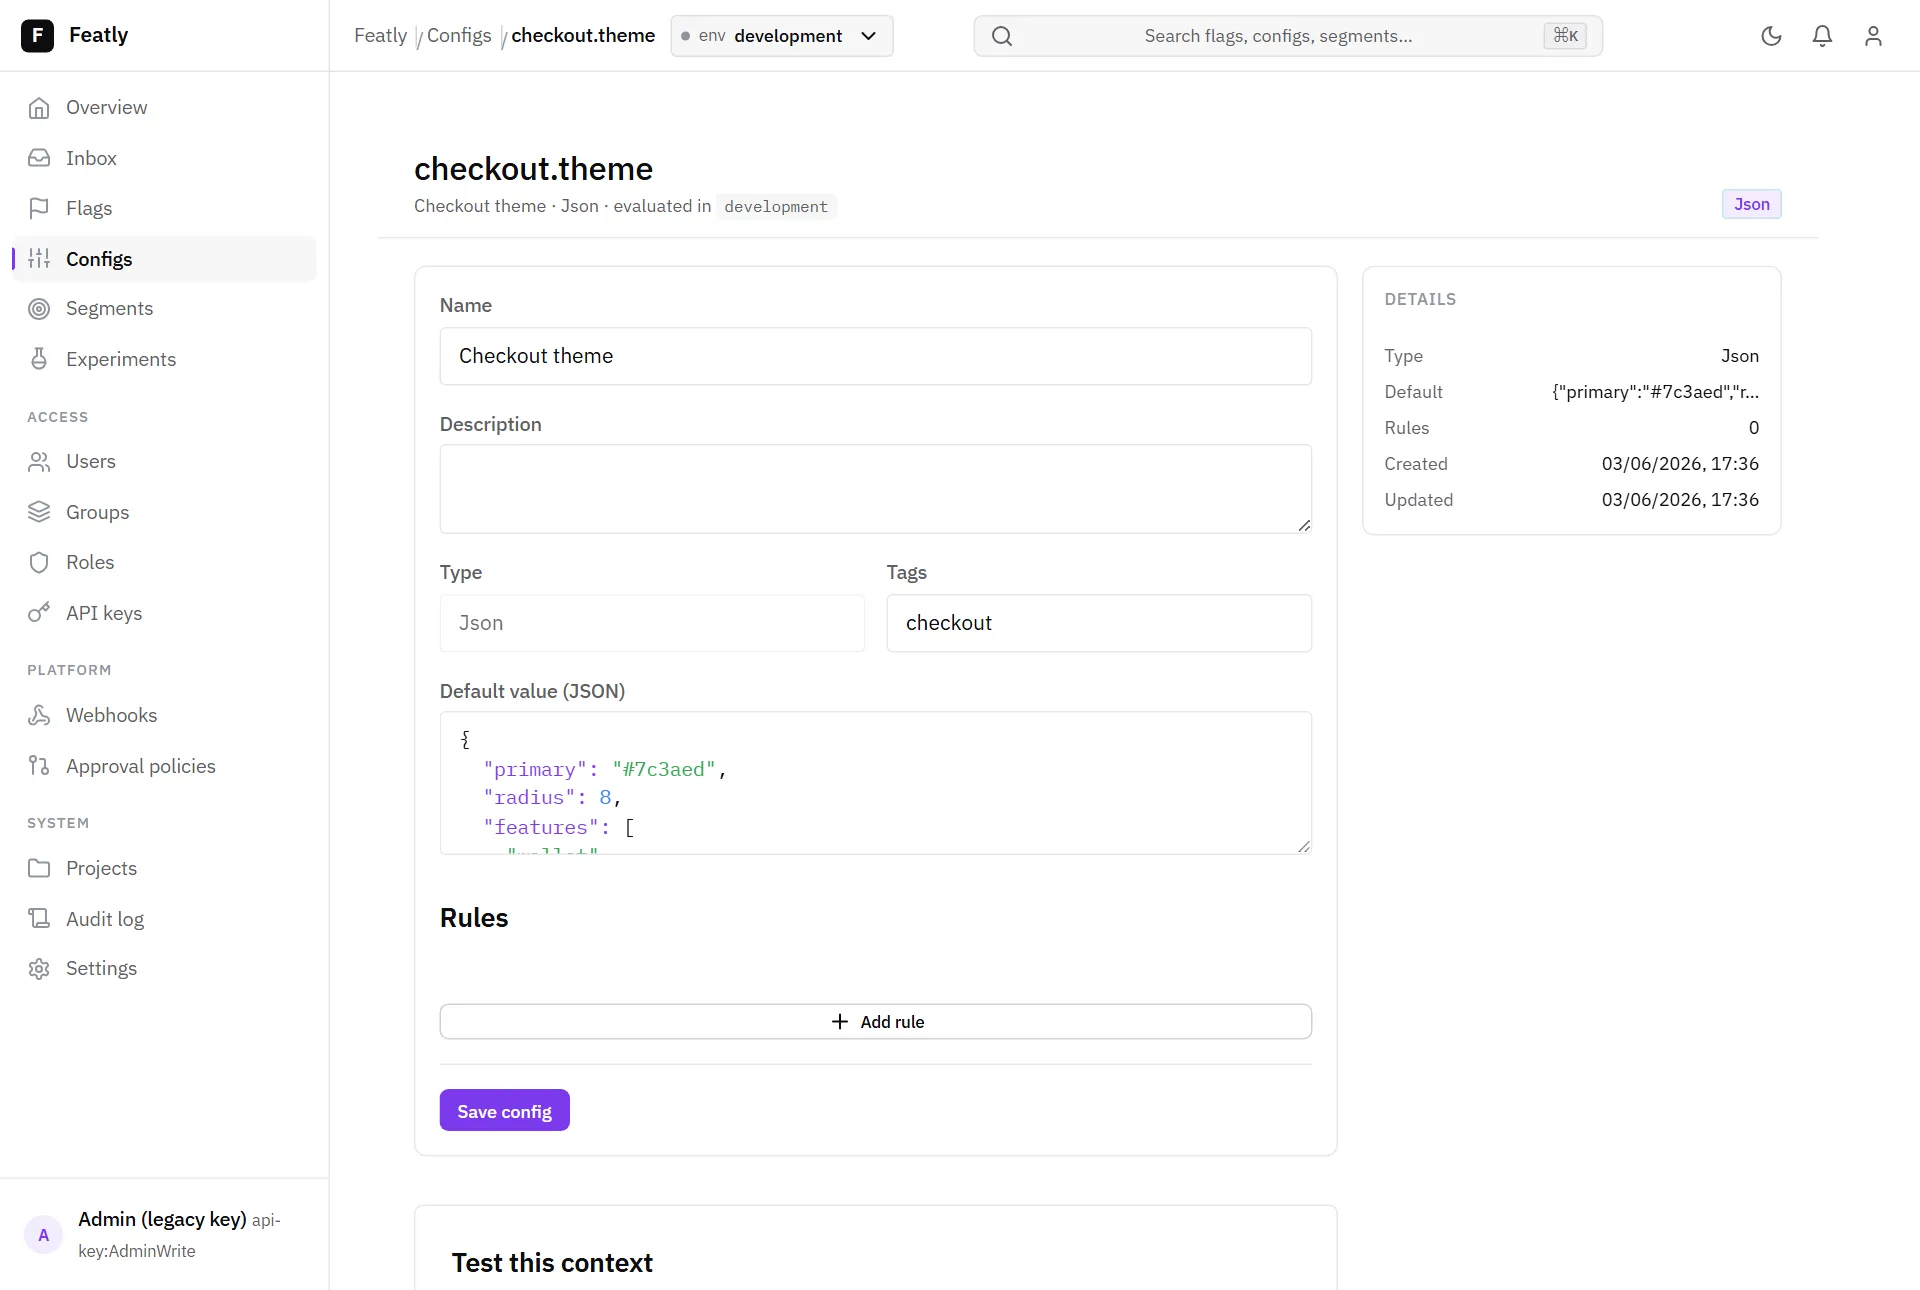Image resolution: width=1920 pixels, height=1290 pixels.
Task: Click the Inbox tray icon
Action: [x=39, y=158]
